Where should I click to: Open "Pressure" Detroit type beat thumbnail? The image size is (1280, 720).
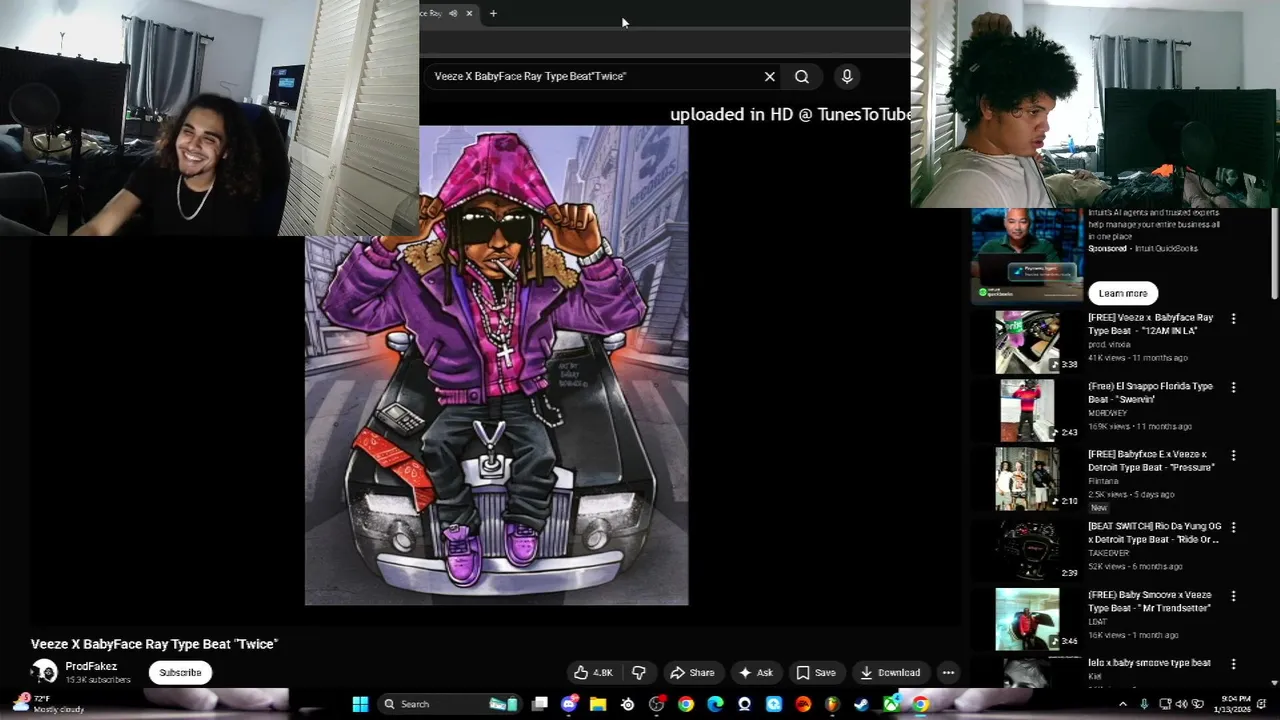[1027, 478]
